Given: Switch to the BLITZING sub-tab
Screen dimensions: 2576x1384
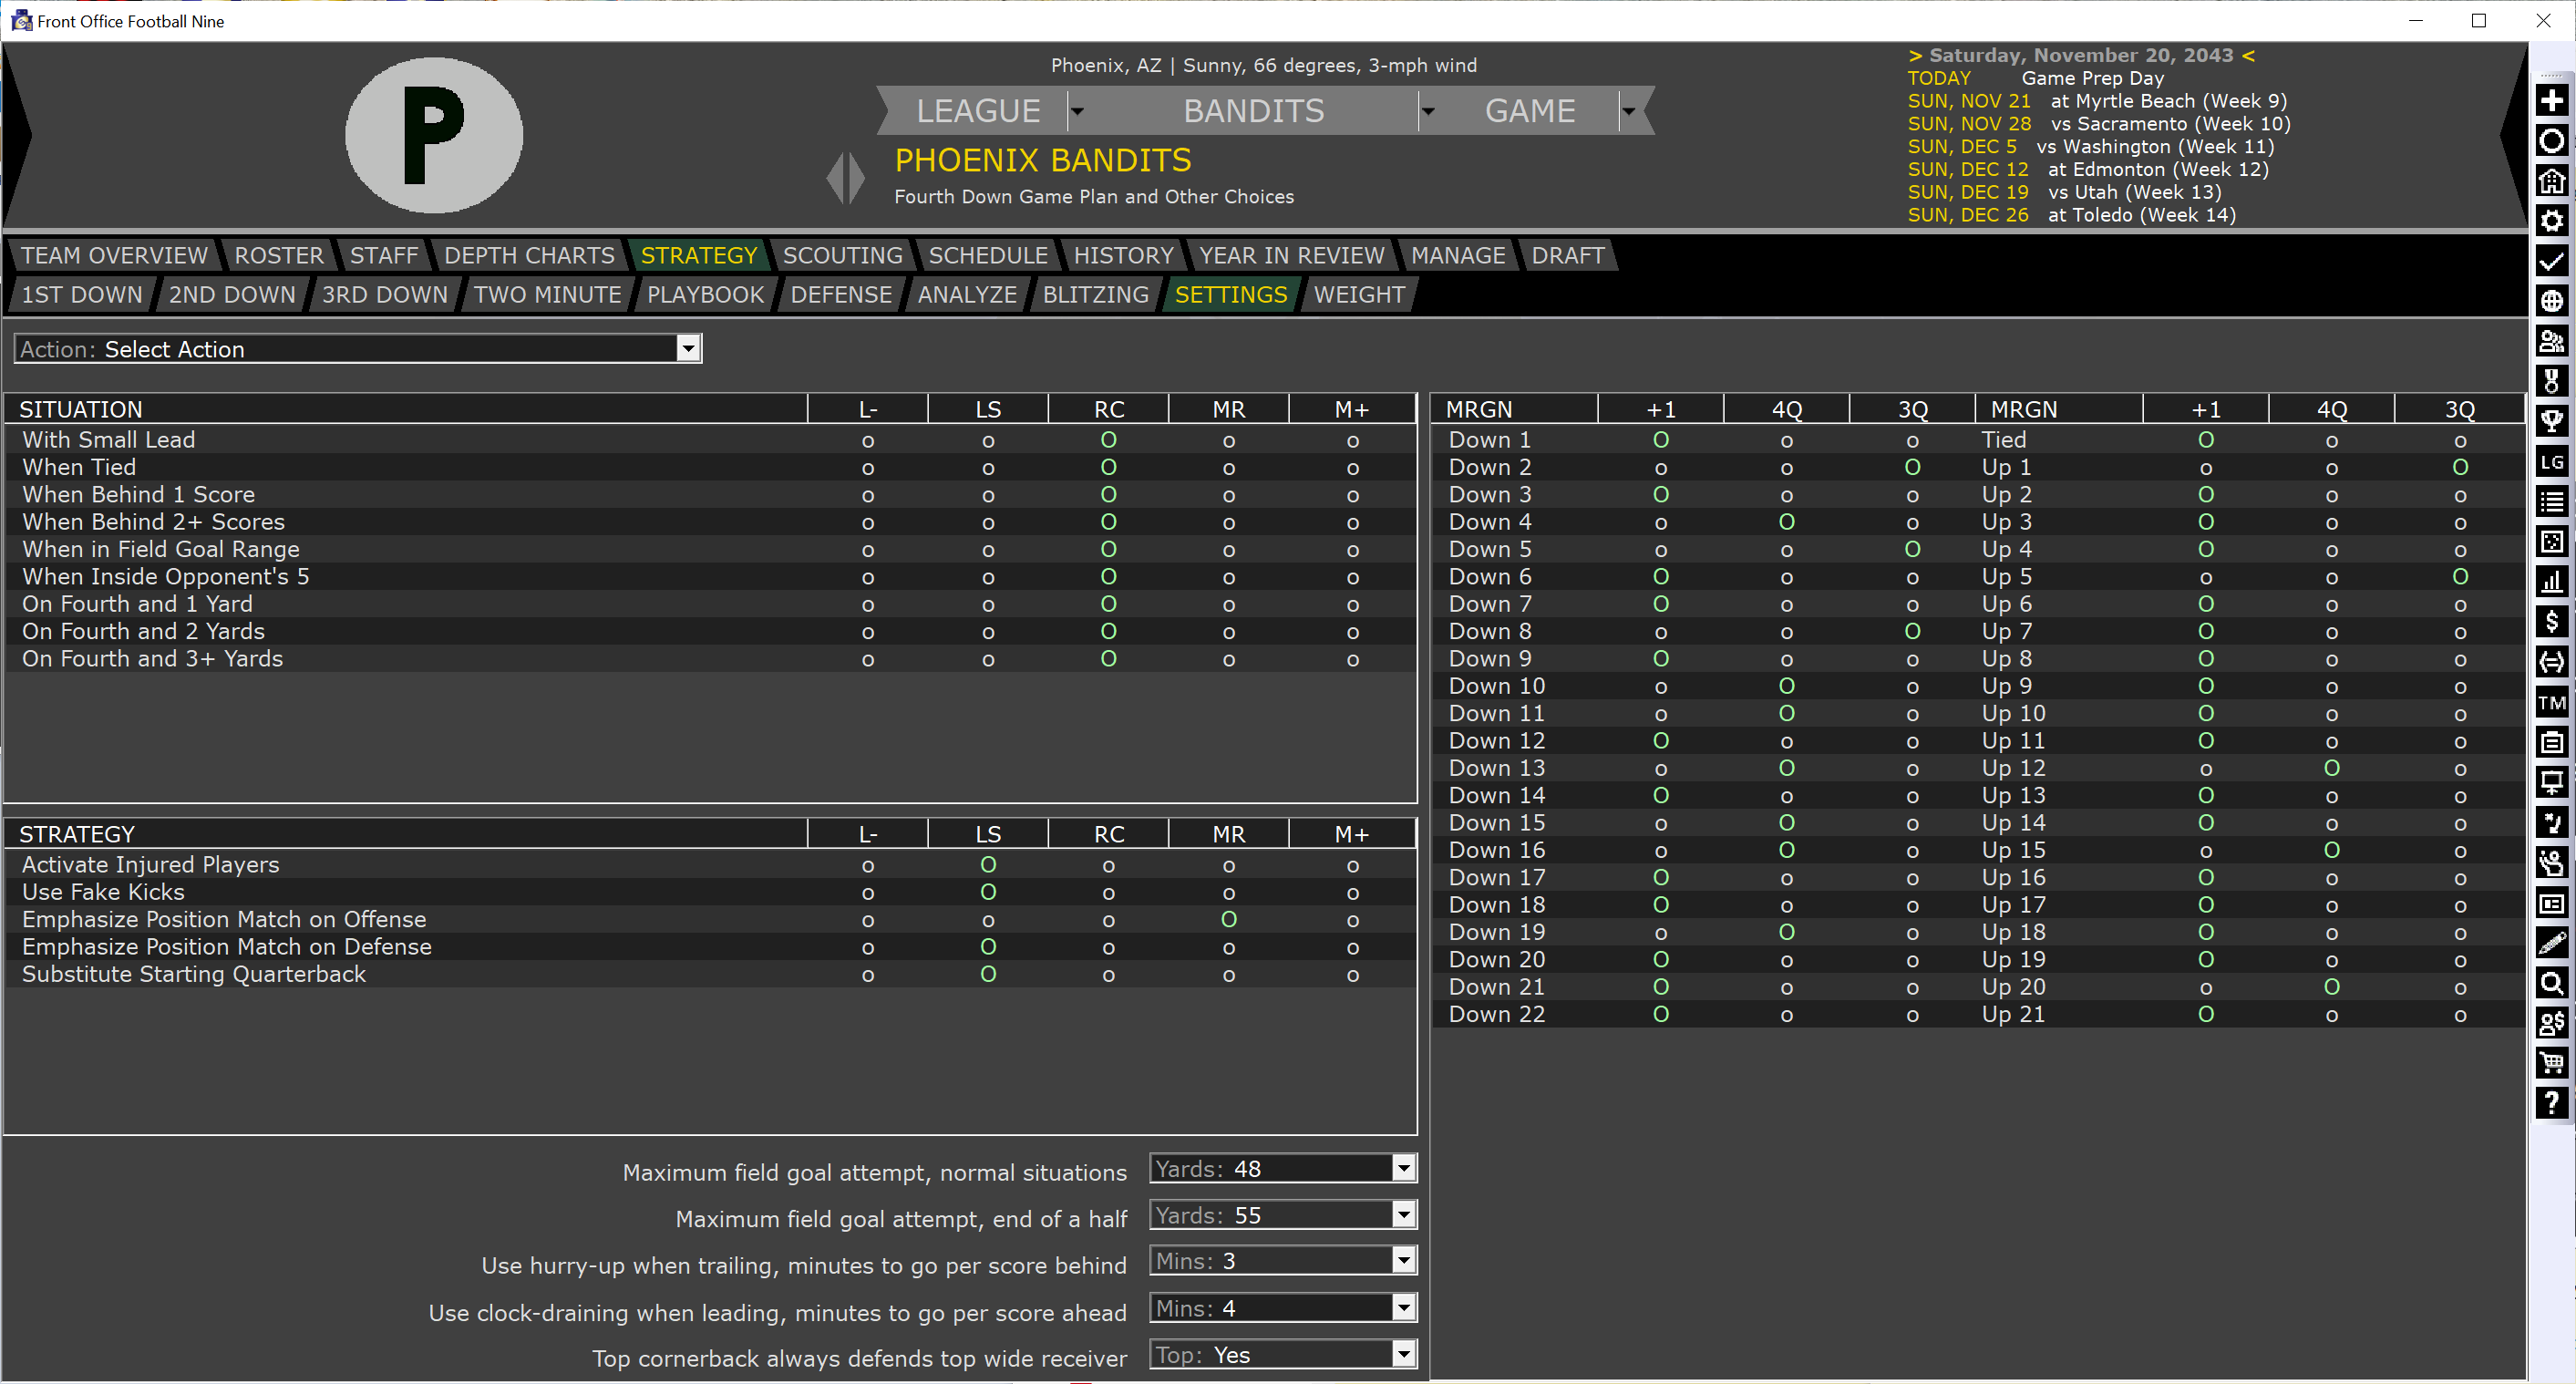Looking at the screenshot, I should (x=1095, y=295).
